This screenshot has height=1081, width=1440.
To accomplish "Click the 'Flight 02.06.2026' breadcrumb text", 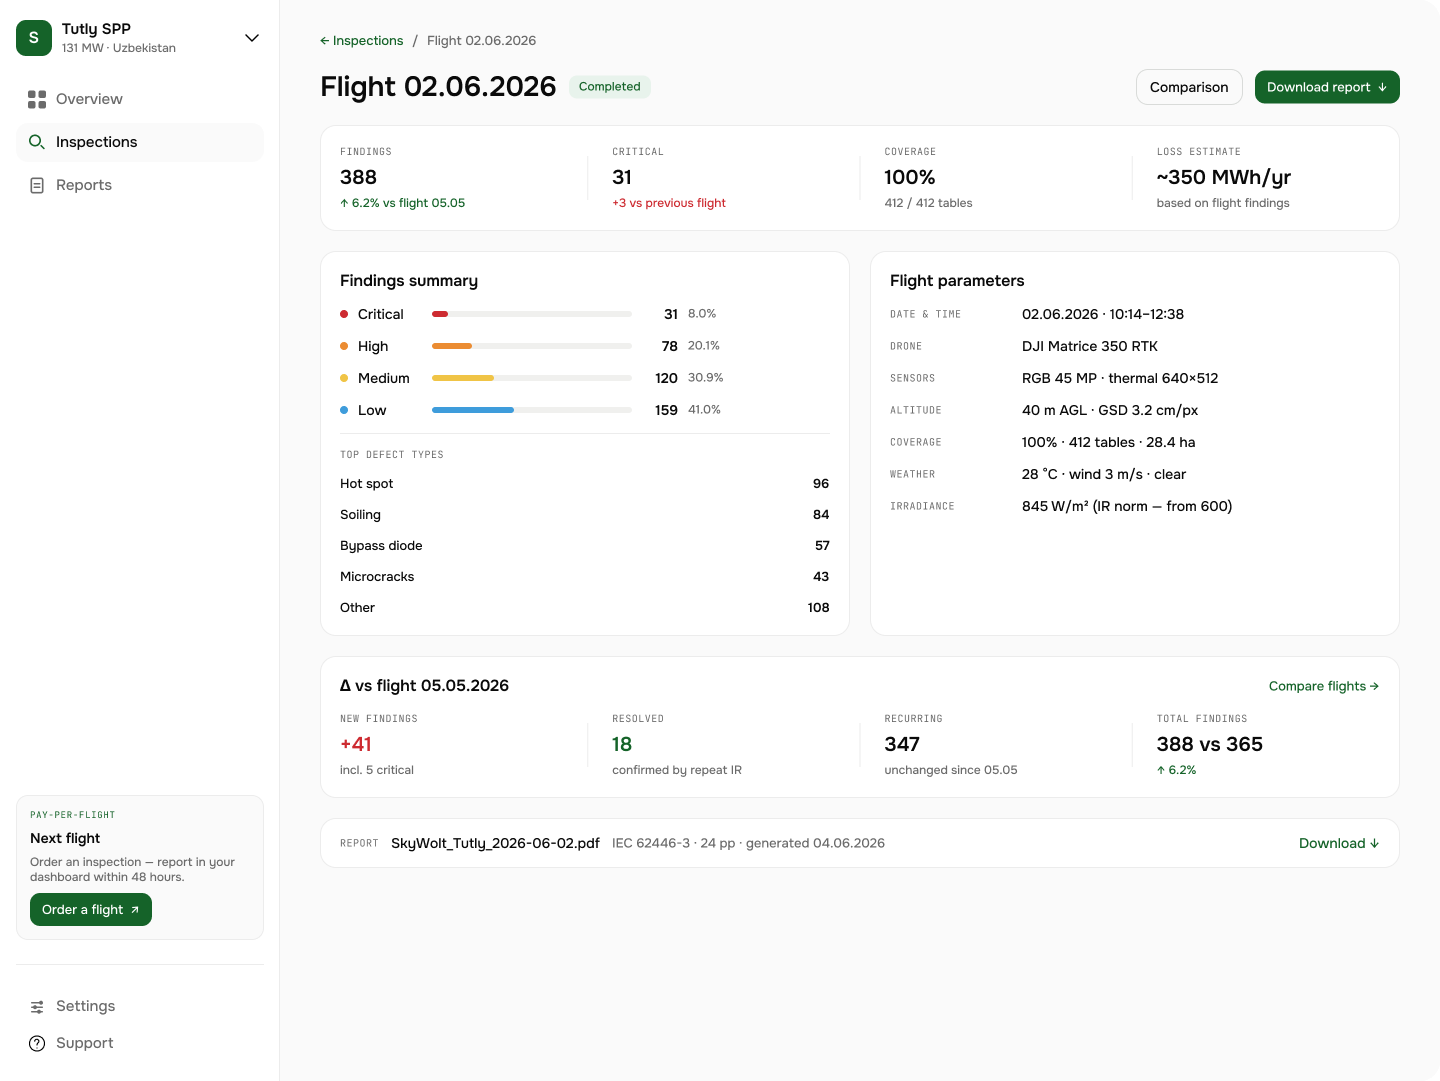I will pyautogui.click(x=481, y=41).
